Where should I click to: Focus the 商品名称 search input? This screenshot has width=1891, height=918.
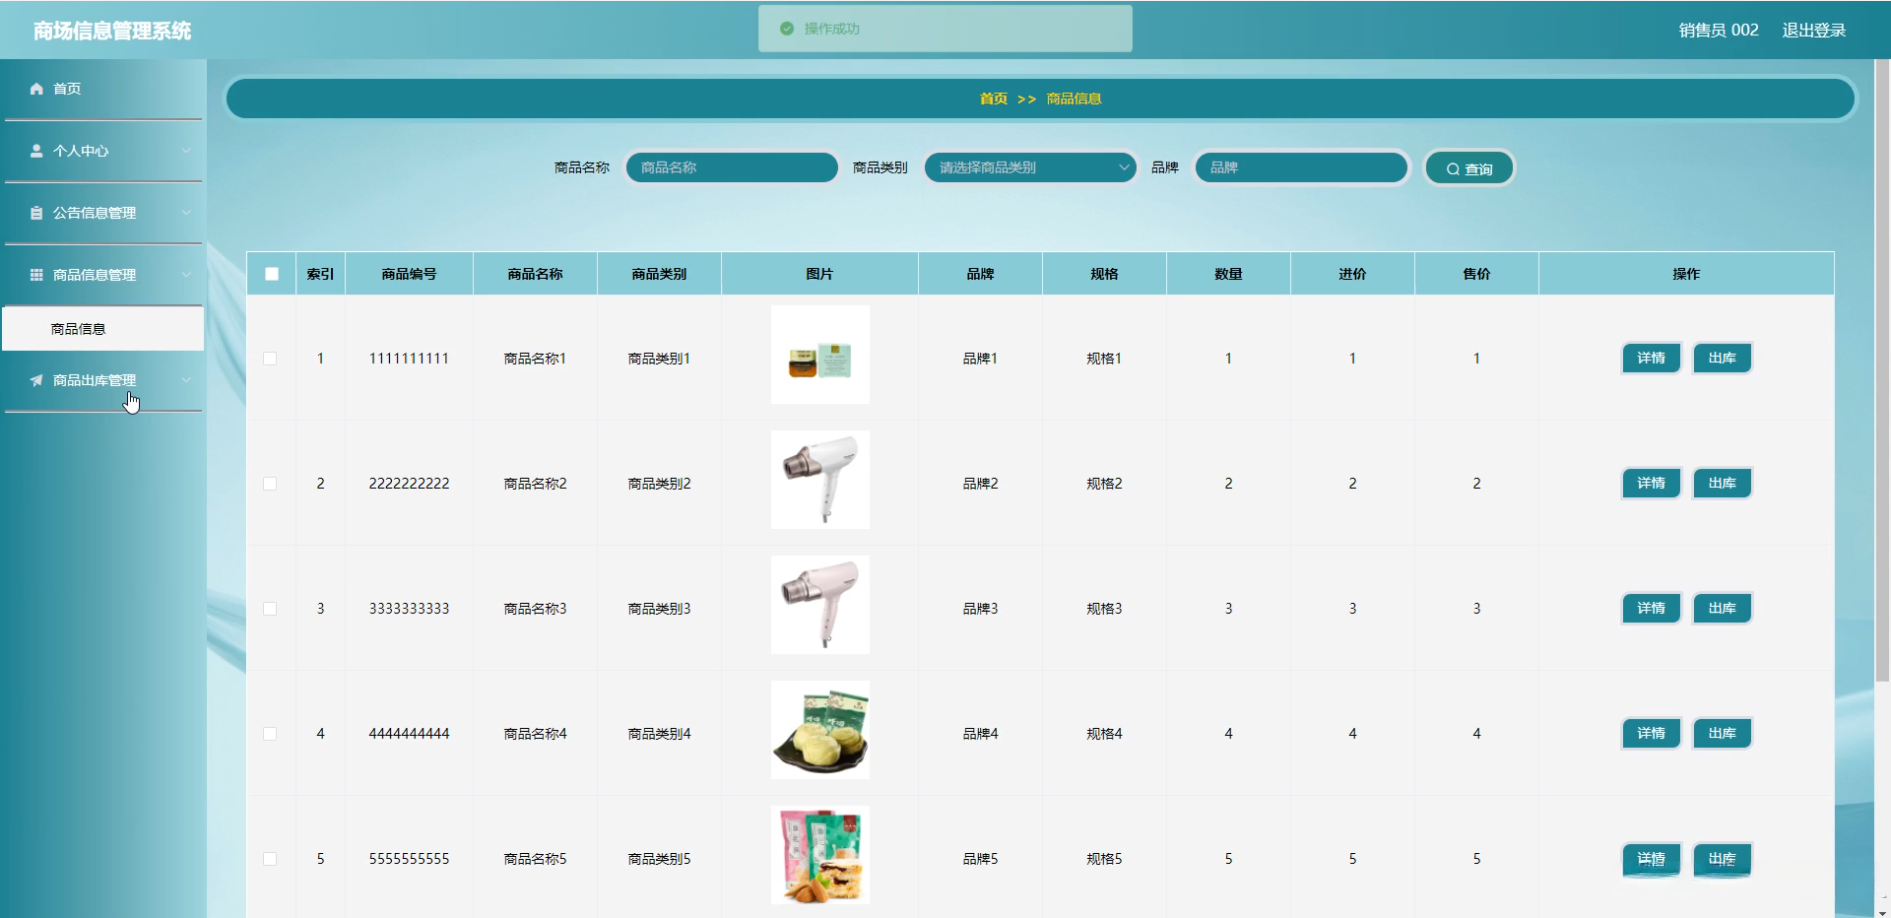coord(732,168)
